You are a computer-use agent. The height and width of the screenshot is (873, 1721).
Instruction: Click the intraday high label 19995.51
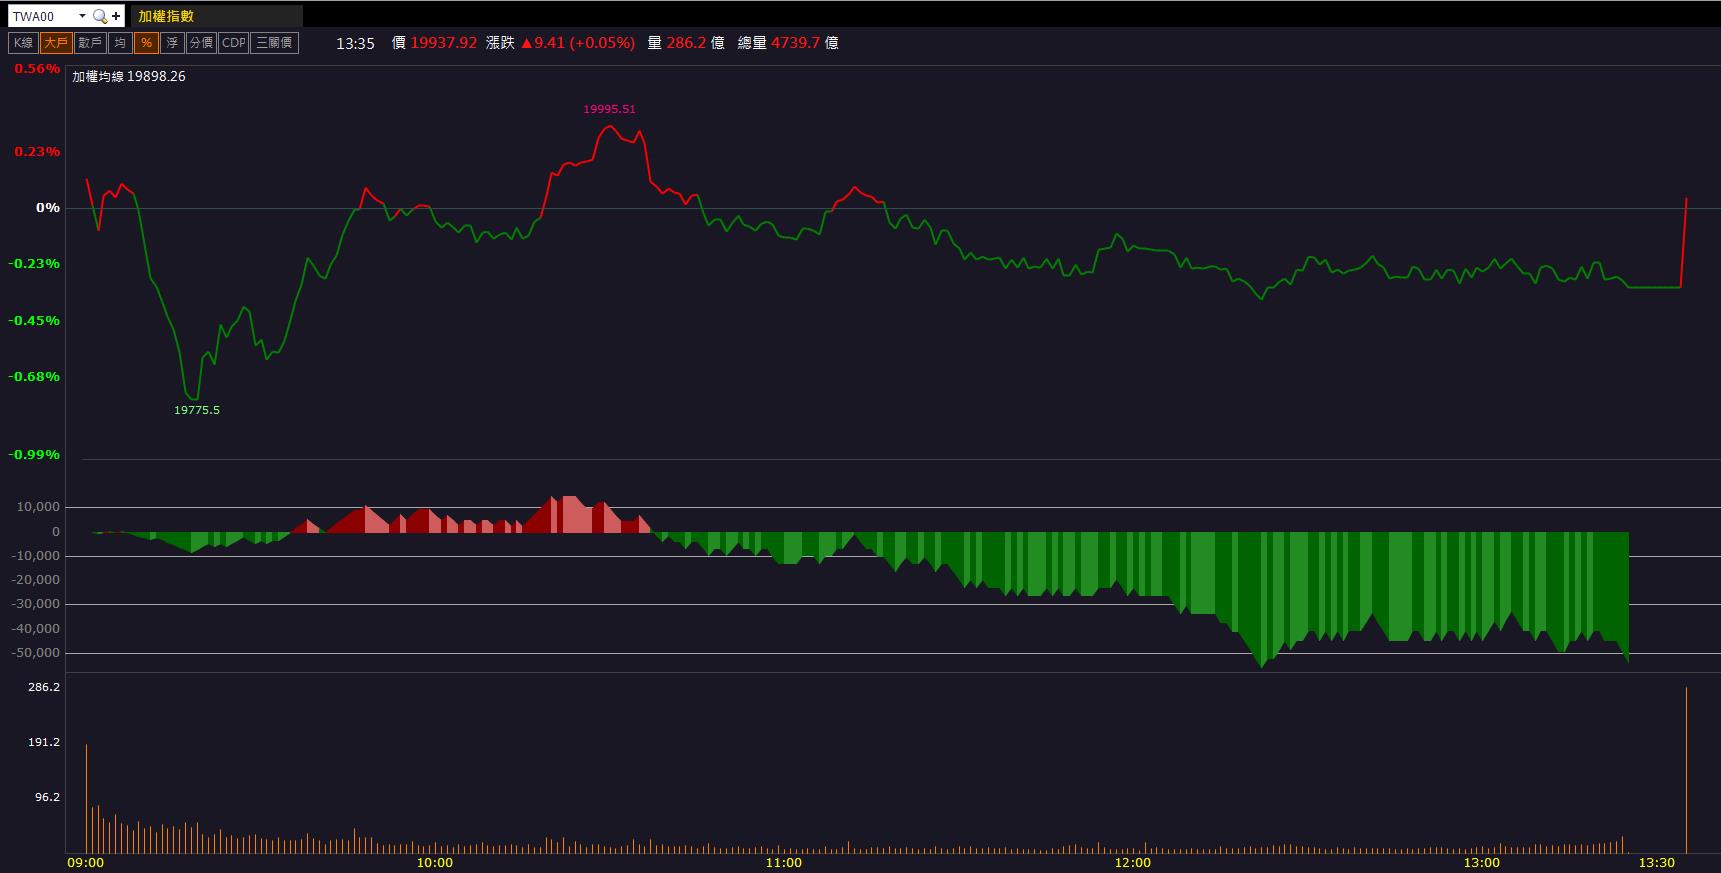tap(609, 109)
